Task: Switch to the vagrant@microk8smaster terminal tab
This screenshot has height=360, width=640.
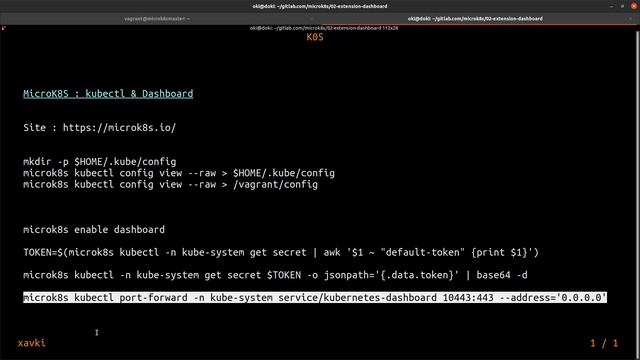Action: (157, 19)
